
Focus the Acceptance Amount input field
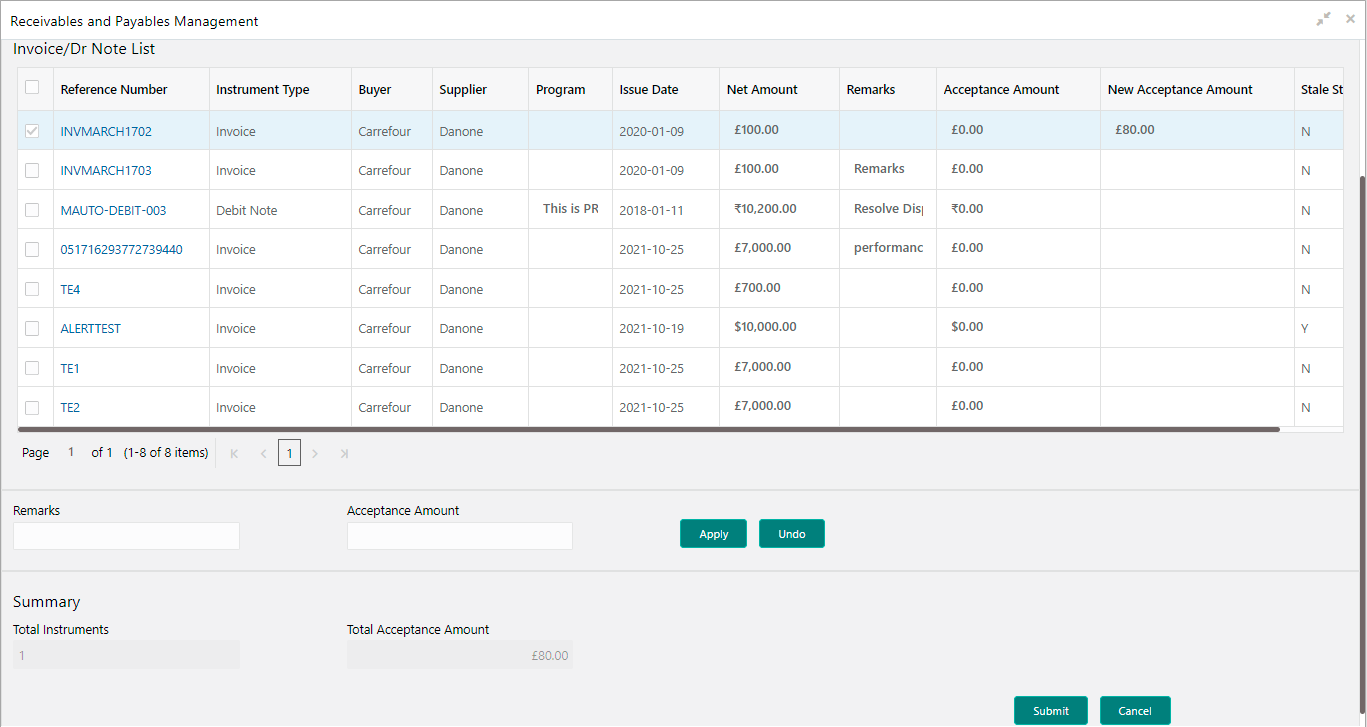coord(460,536)
